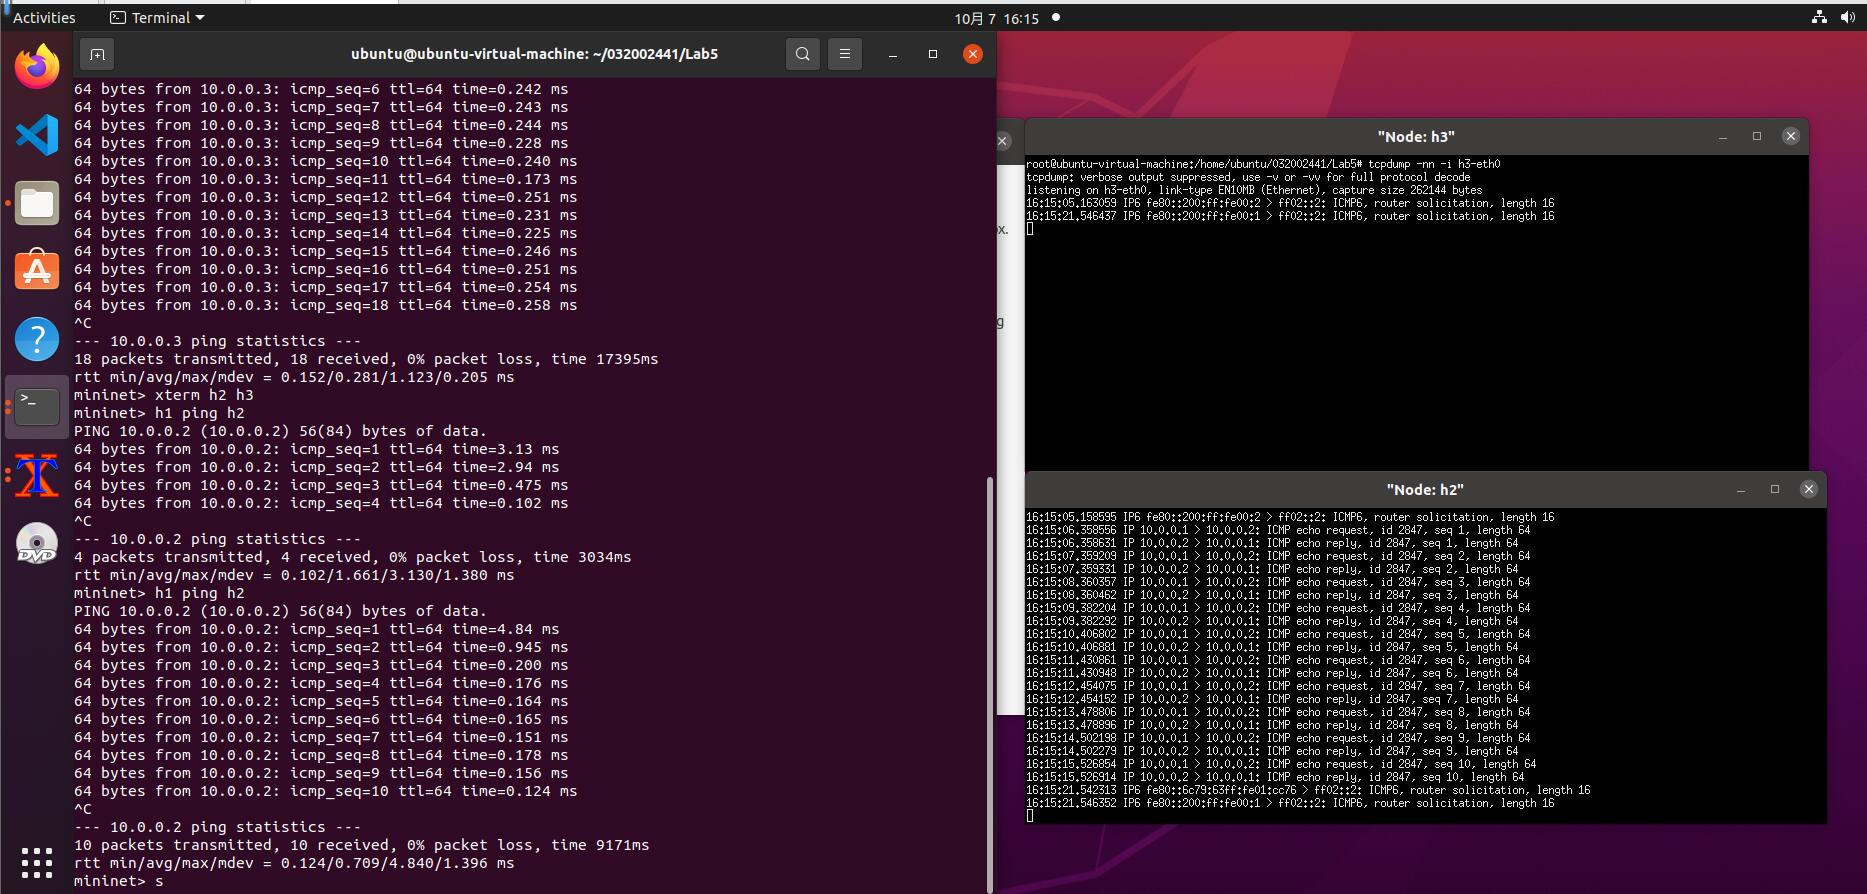Click the "verbose output suppressed" line in h3
The height and width of the screenshot is (894, 1867).
pos(1248,177)
